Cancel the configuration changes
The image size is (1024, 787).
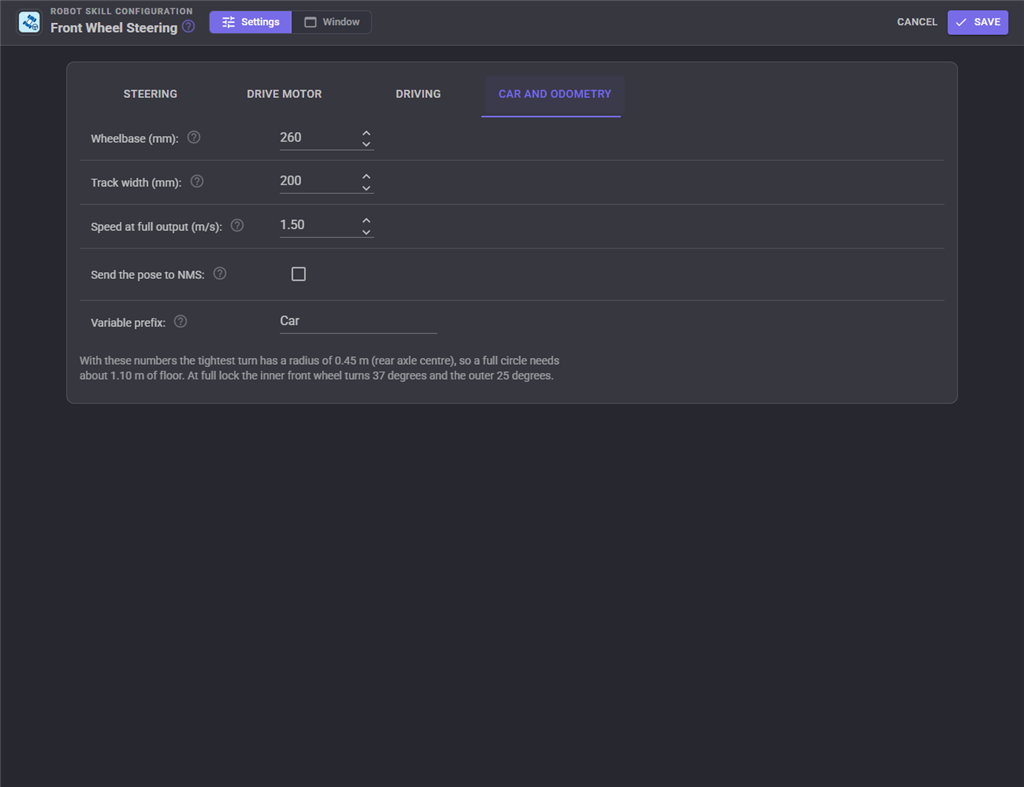pyautogui.click(x=917, y=22)
